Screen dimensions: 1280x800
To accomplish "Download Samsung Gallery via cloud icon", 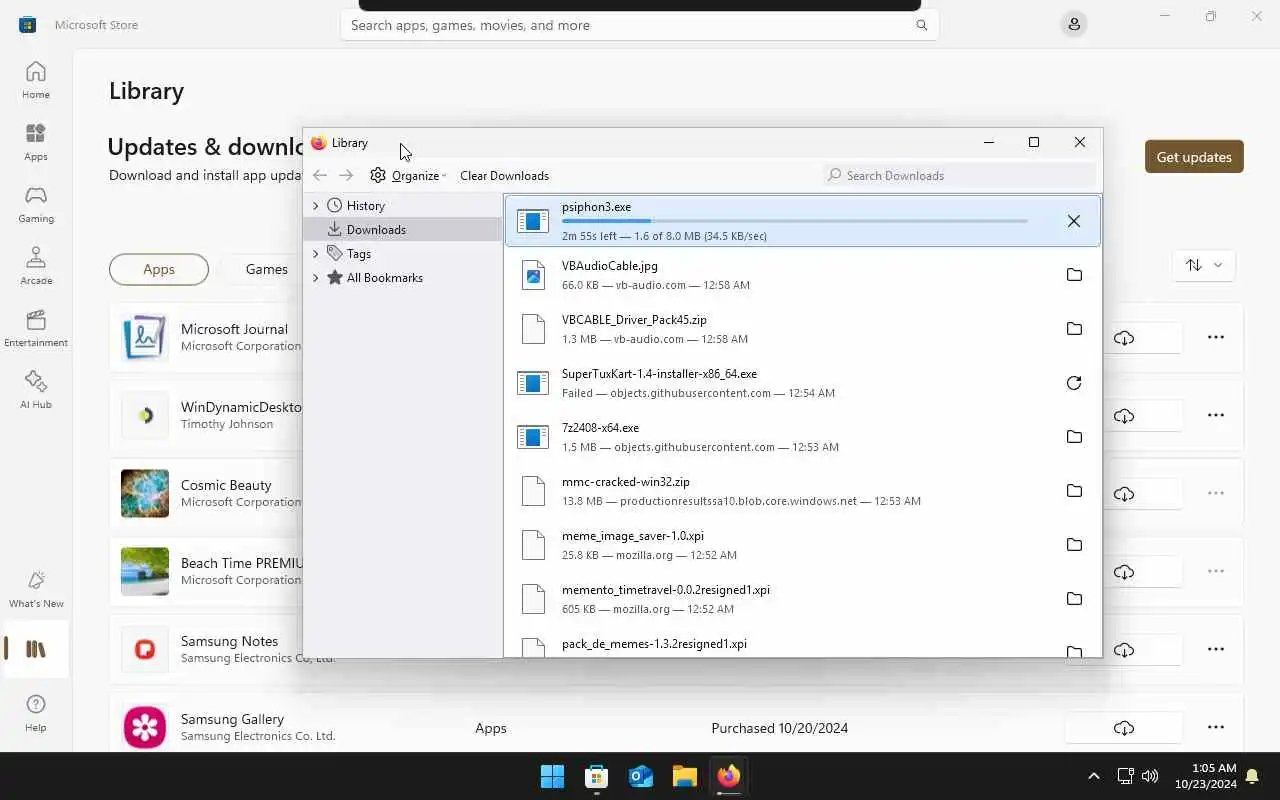I will 1124,727.
